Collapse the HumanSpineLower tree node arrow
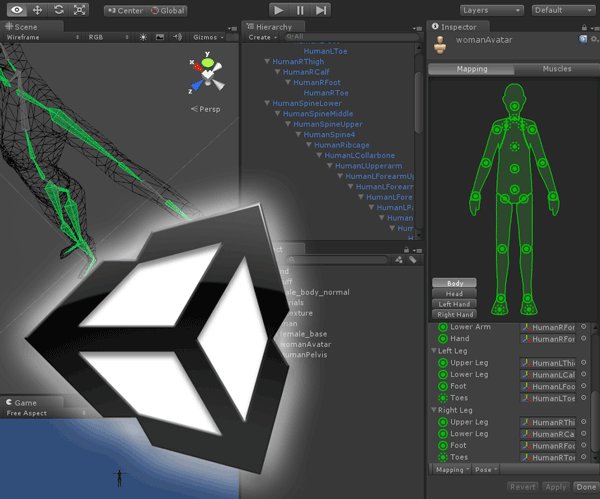 click(x=267, y=103)
